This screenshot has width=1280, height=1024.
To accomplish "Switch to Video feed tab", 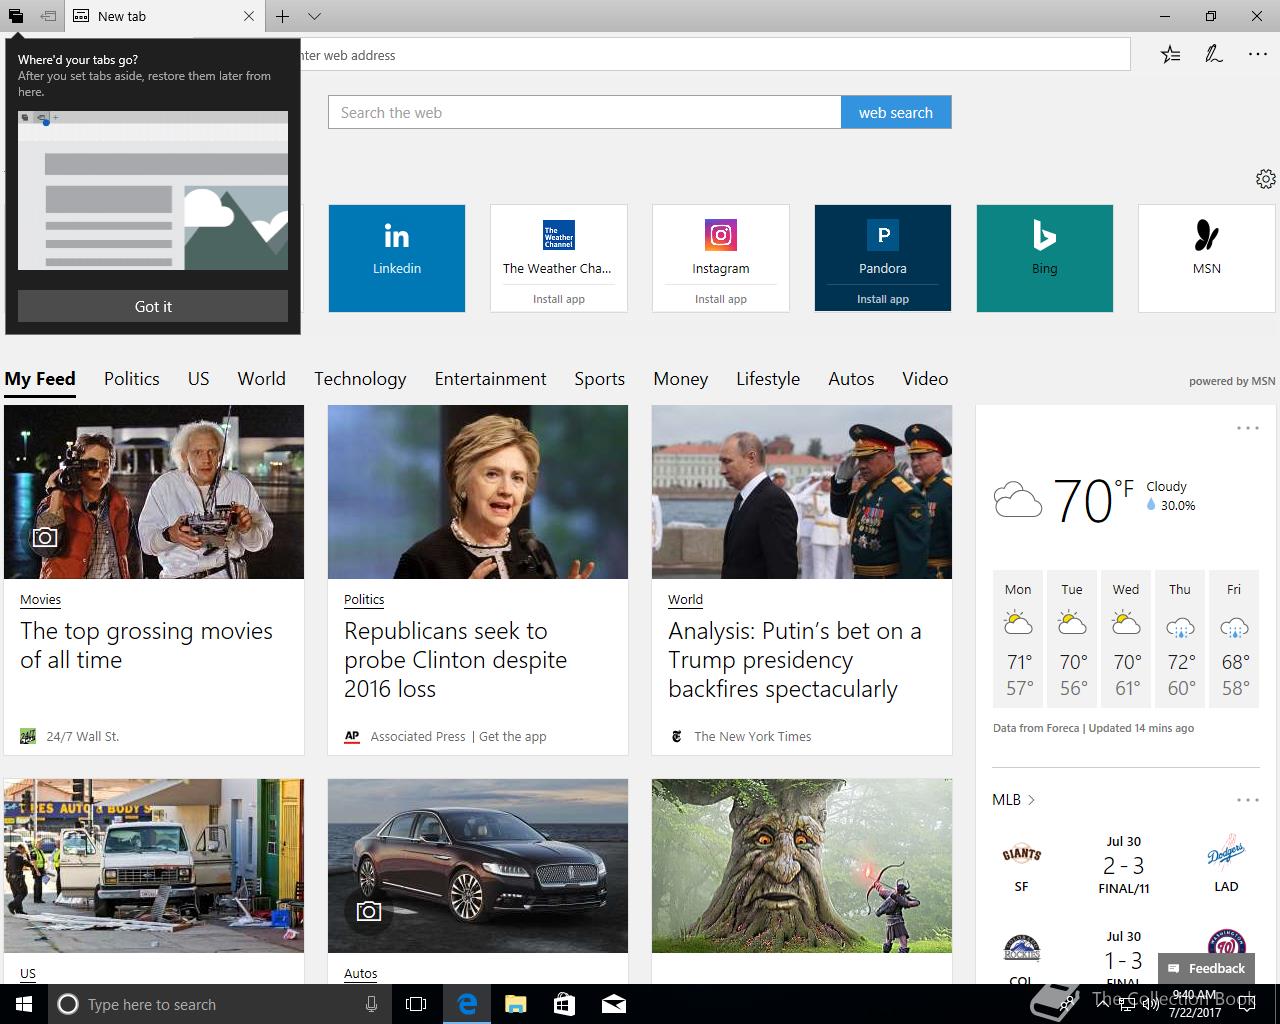I will tap(925, 379).
